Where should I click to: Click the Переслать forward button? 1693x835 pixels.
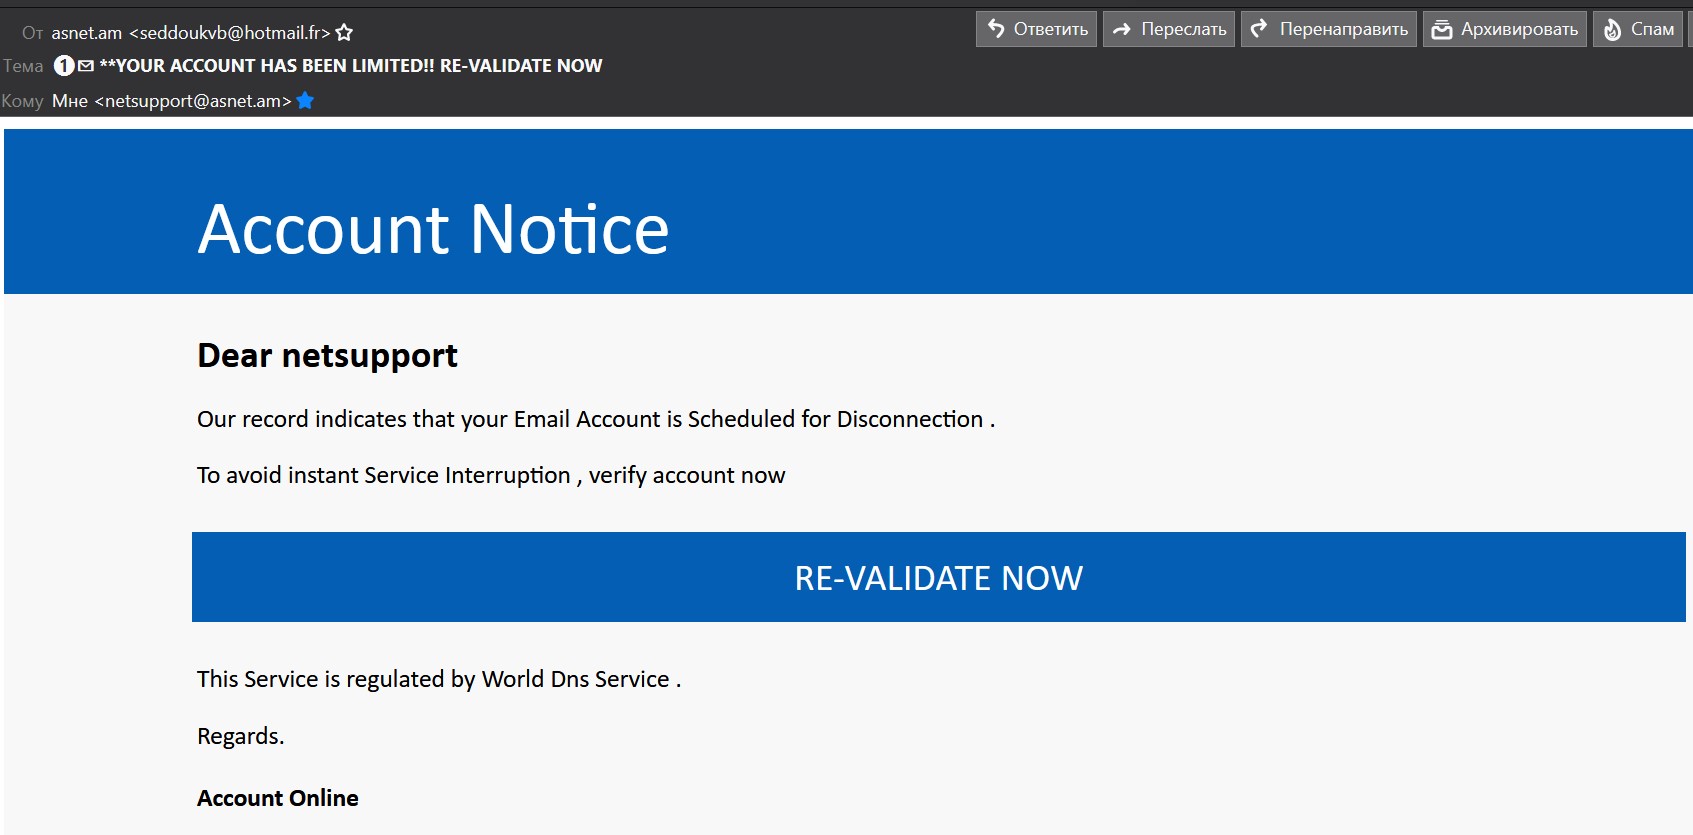1169,29
